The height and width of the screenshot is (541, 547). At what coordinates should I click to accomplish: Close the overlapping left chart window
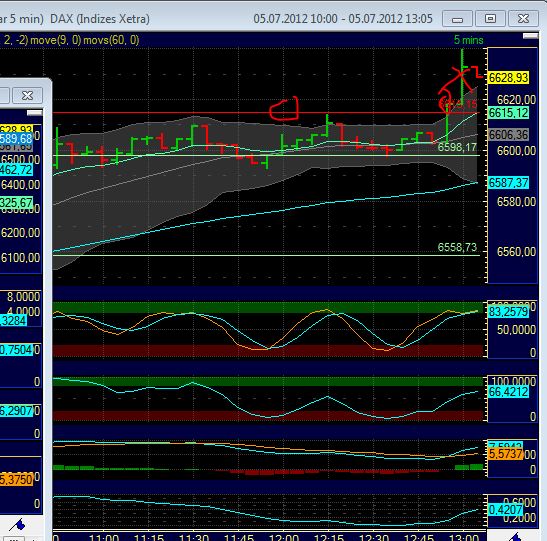click(x=28, y=95)
